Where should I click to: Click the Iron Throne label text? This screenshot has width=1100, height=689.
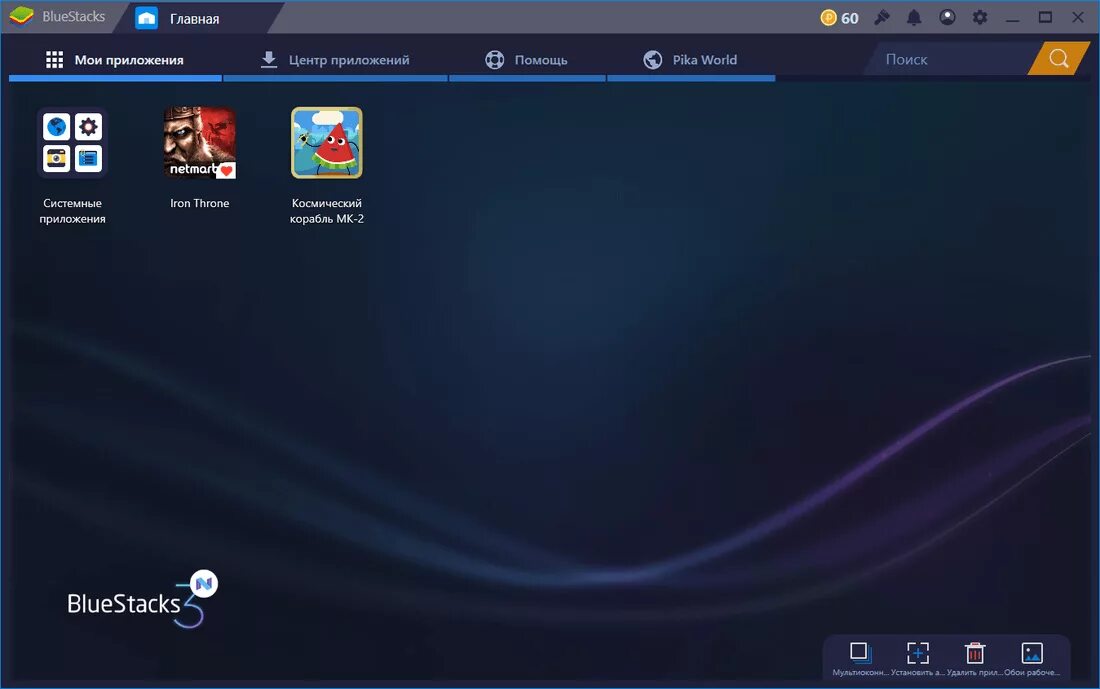click(200, 203)
